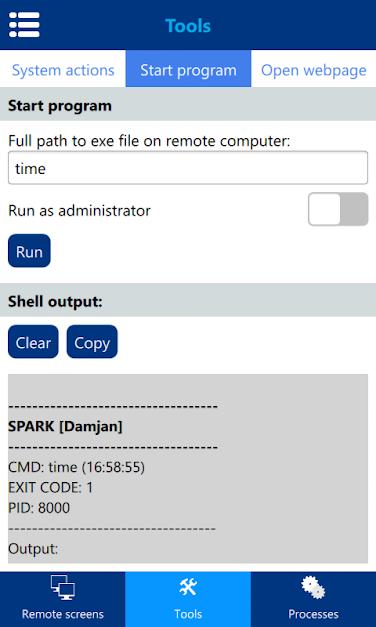
Task: Select the Start program tab
Action: coord(188,70)
